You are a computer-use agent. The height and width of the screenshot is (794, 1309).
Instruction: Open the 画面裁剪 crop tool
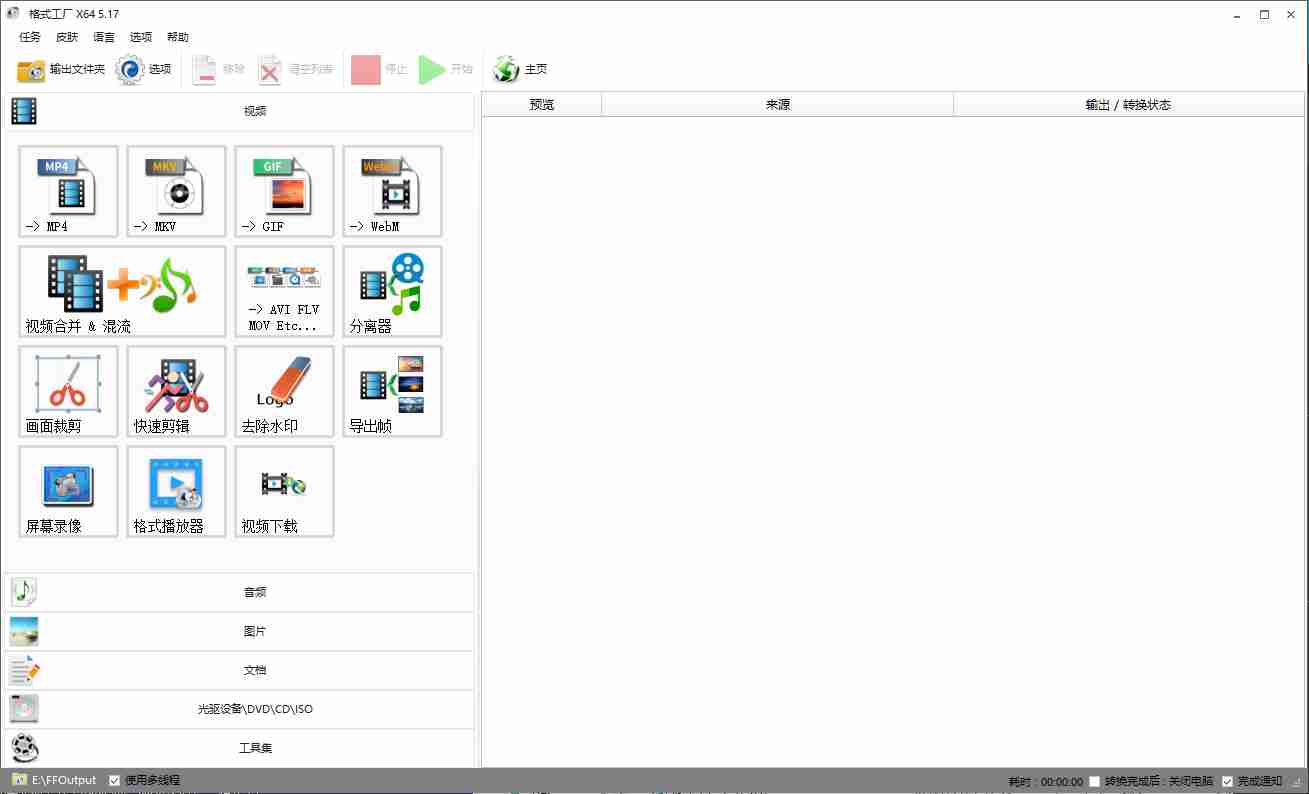click(67, 391)
